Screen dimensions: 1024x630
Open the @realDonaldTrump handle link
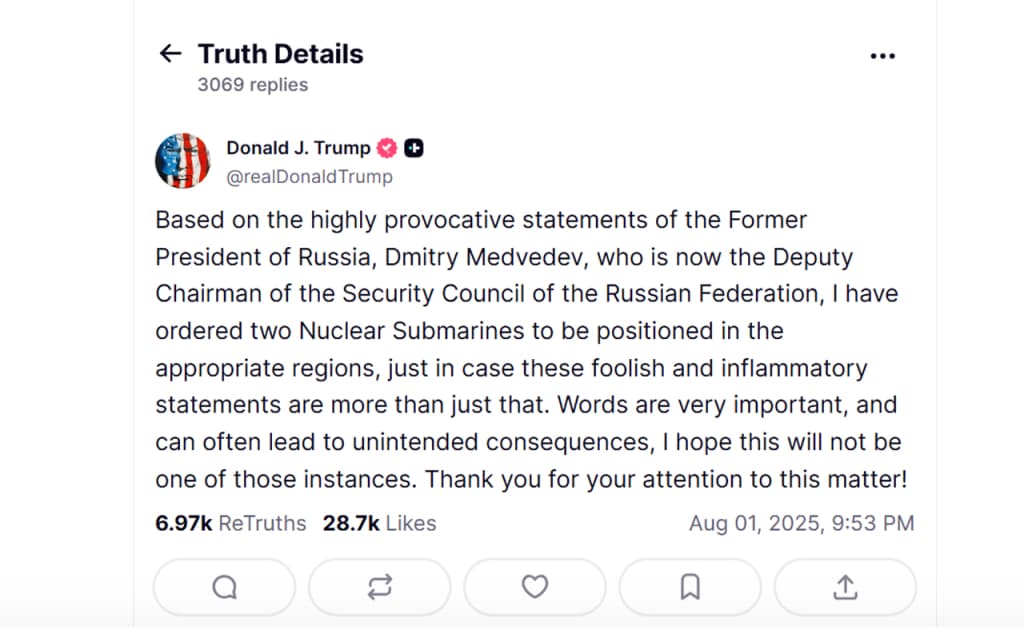pyautogui.click(x=310, y=177)
